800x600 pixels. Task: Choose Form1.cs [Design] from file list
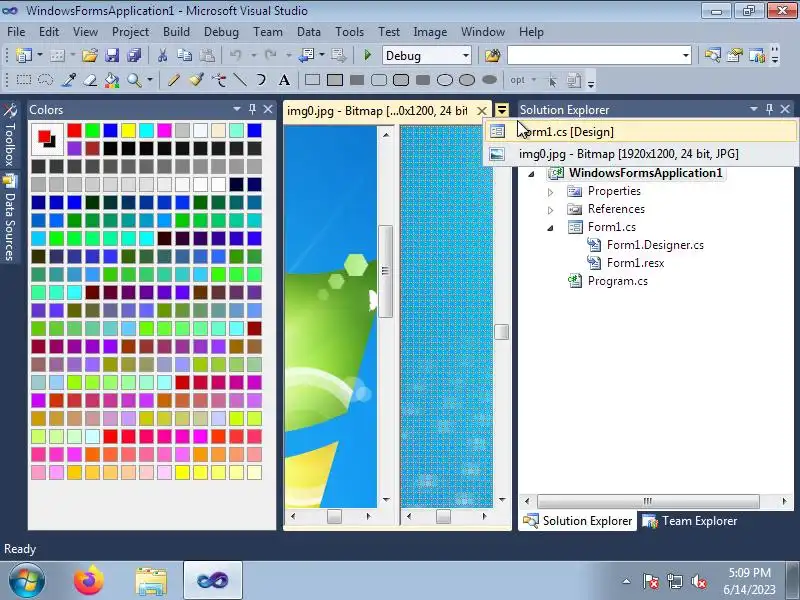point(640,132)
